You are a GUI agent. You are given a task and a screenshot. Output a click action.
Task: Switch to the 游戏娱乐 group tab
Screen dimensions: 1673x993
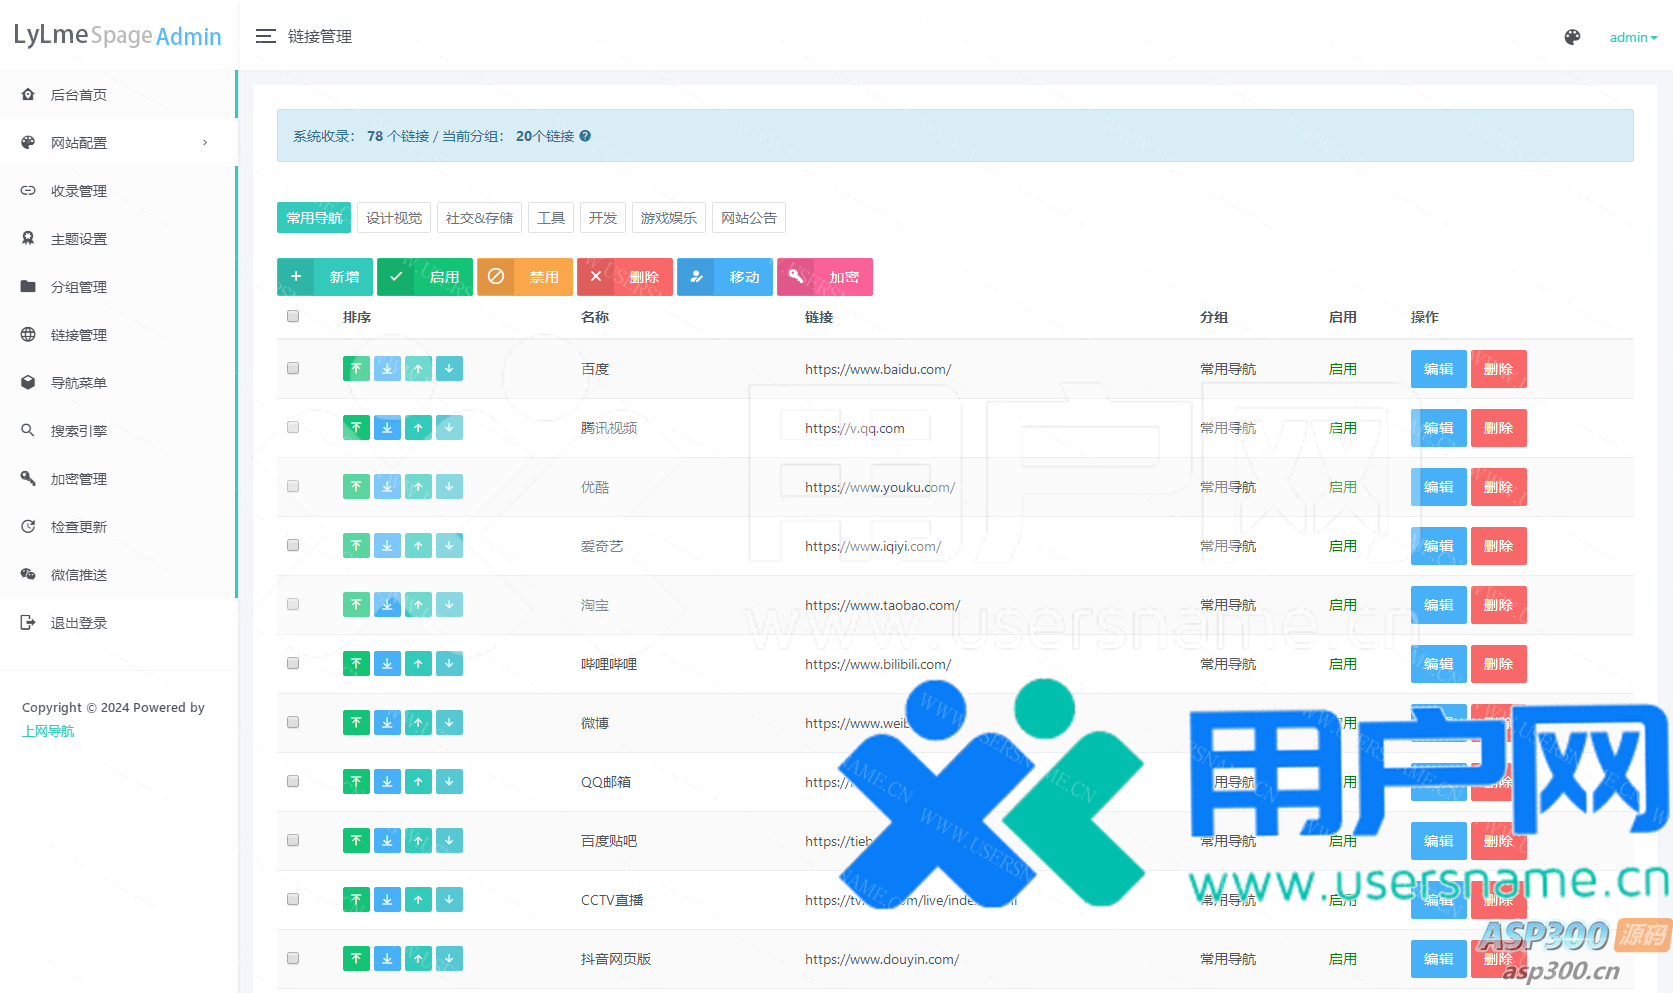tap(669, 218)
